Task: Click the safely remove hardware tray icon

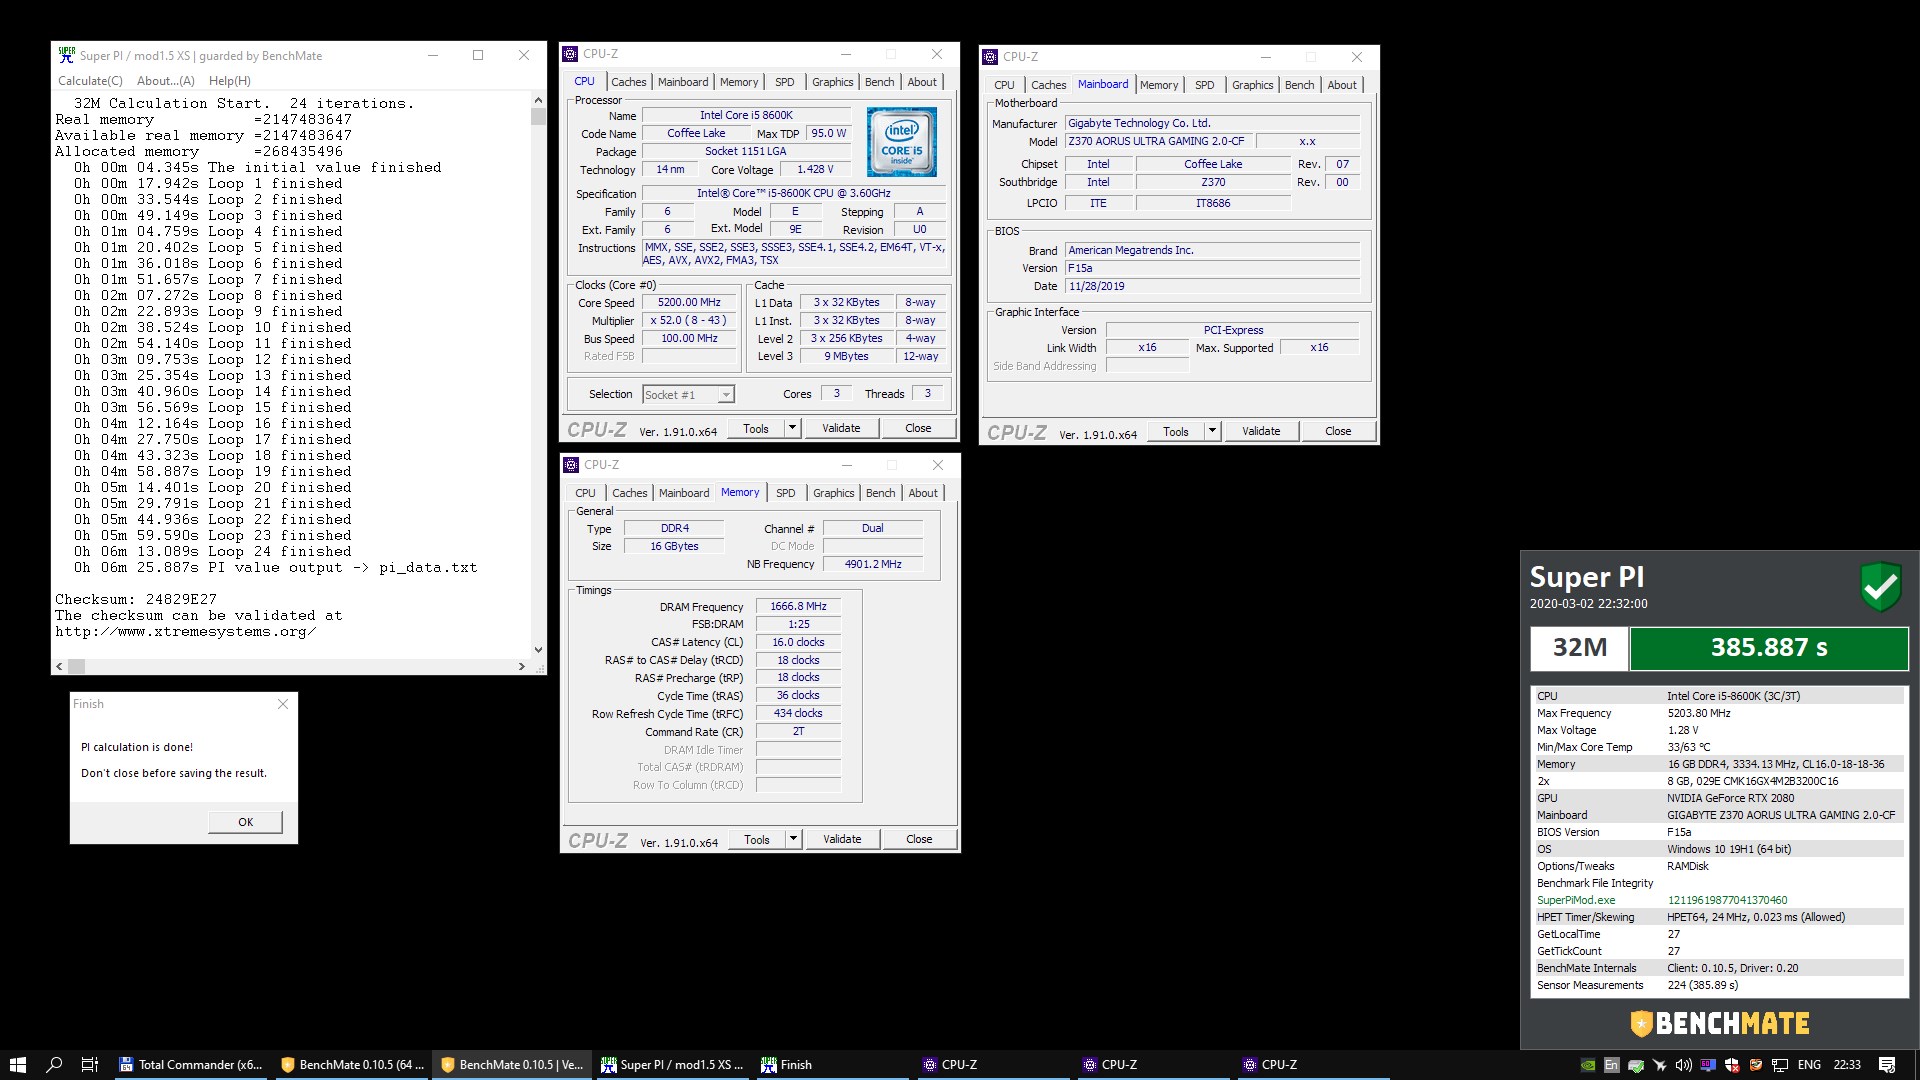Action: pos(1636,1065)
